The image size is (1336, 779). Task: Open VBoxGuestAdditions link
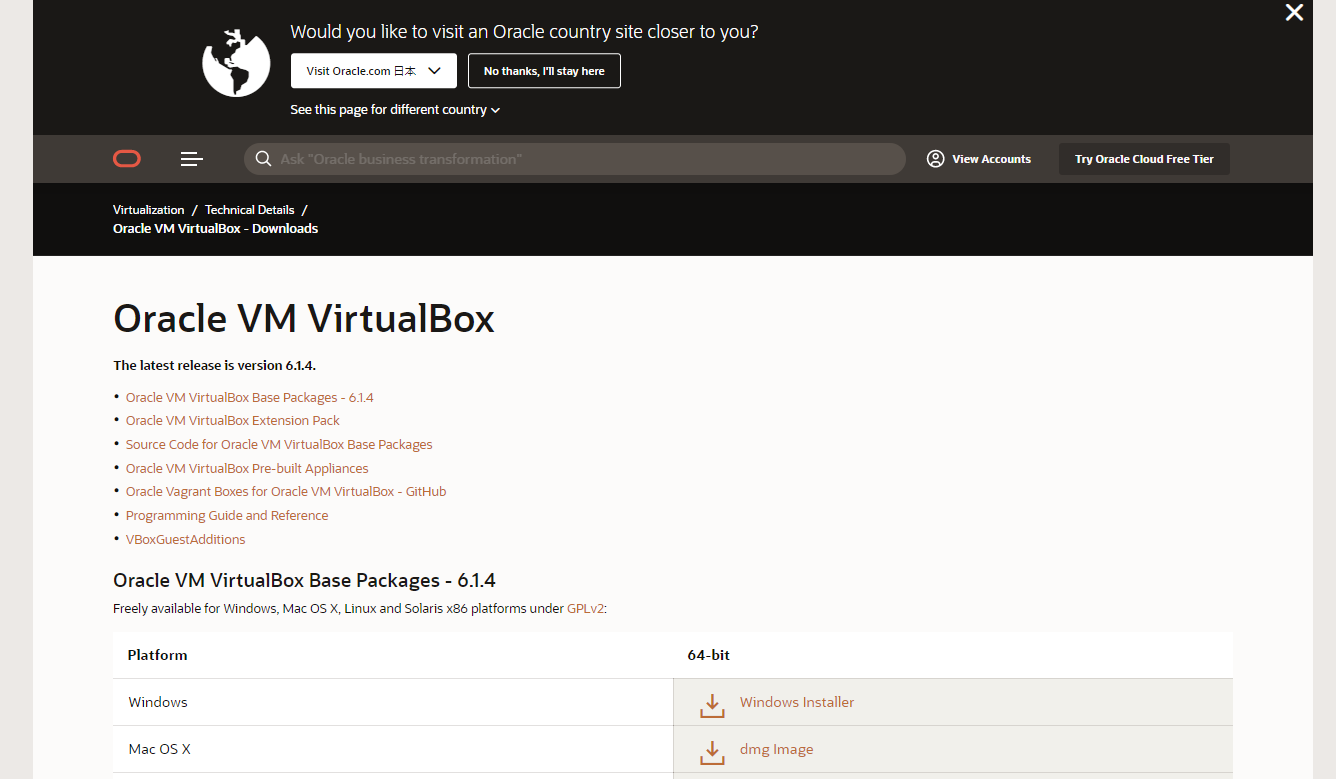point(185,539)
